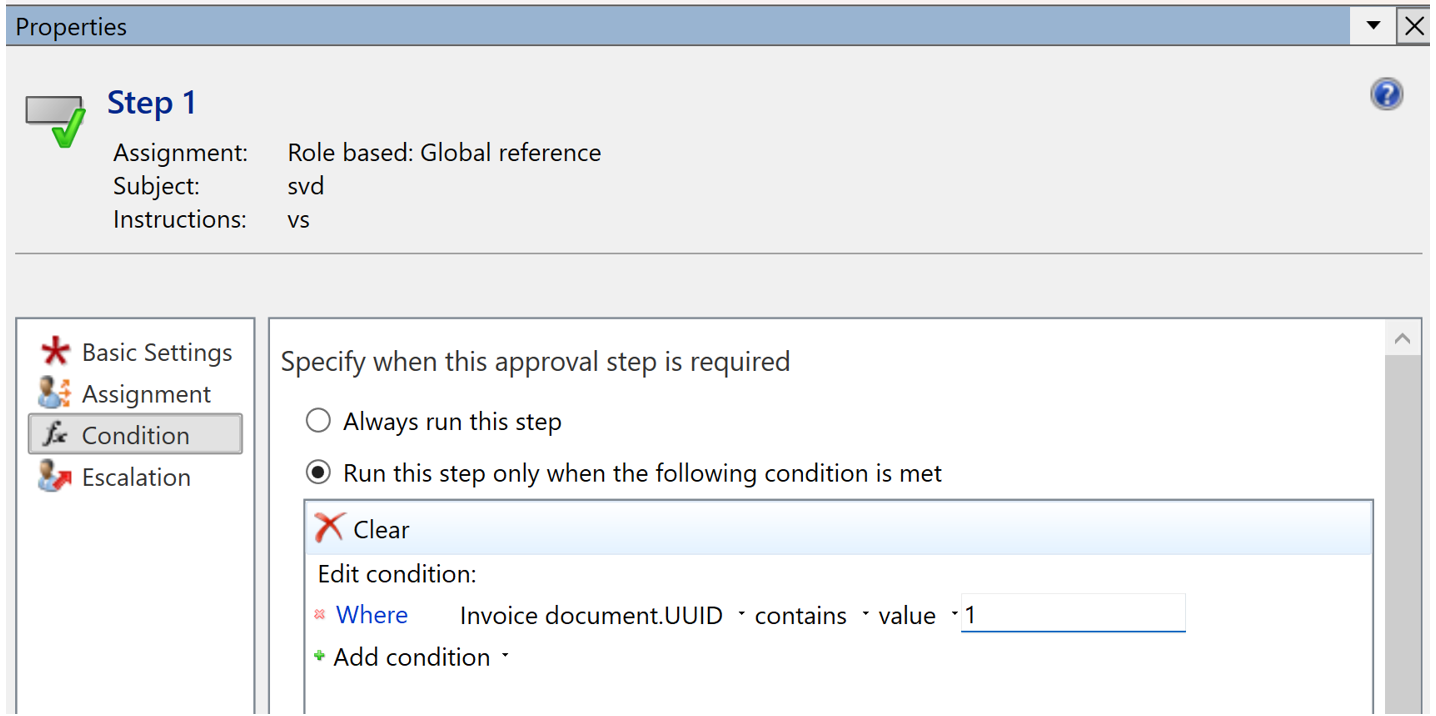Click the condition value input field
The width and height of the screenshot is (1436, 716).
(x=1073, y=614)
